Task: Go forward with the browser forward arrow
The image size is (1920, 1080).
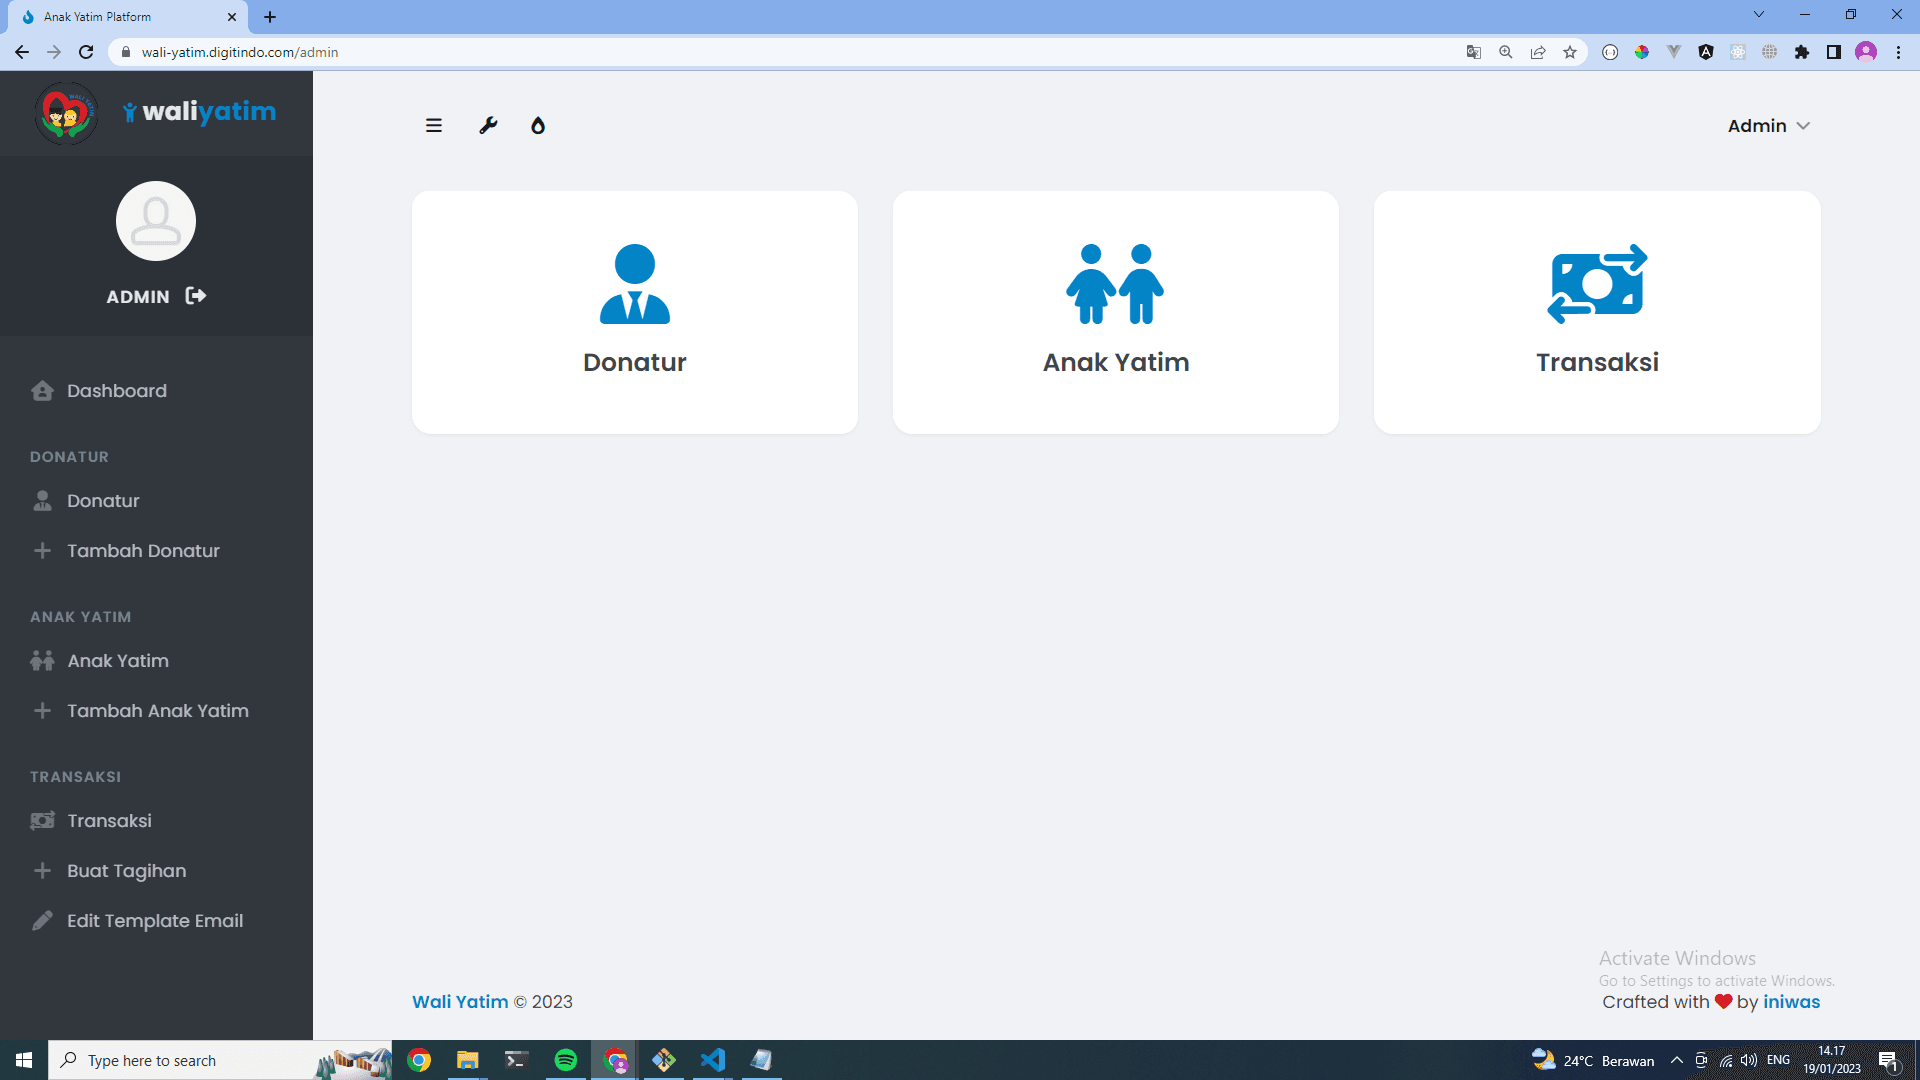Action: point(54,52)
